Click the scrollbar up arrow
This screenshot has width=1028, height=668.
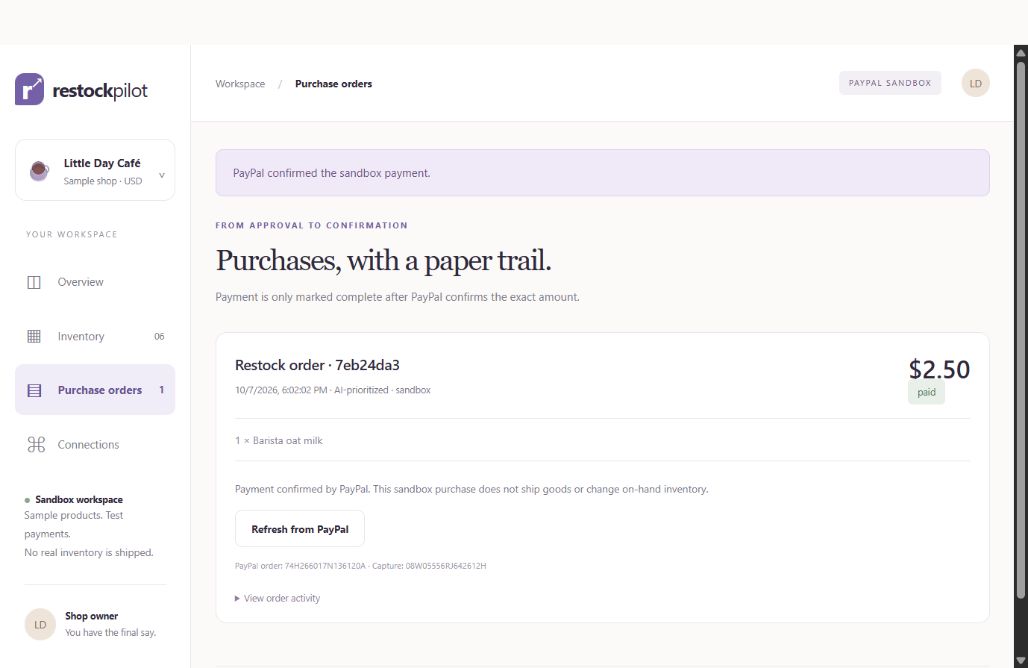[x=1020, y=52]
